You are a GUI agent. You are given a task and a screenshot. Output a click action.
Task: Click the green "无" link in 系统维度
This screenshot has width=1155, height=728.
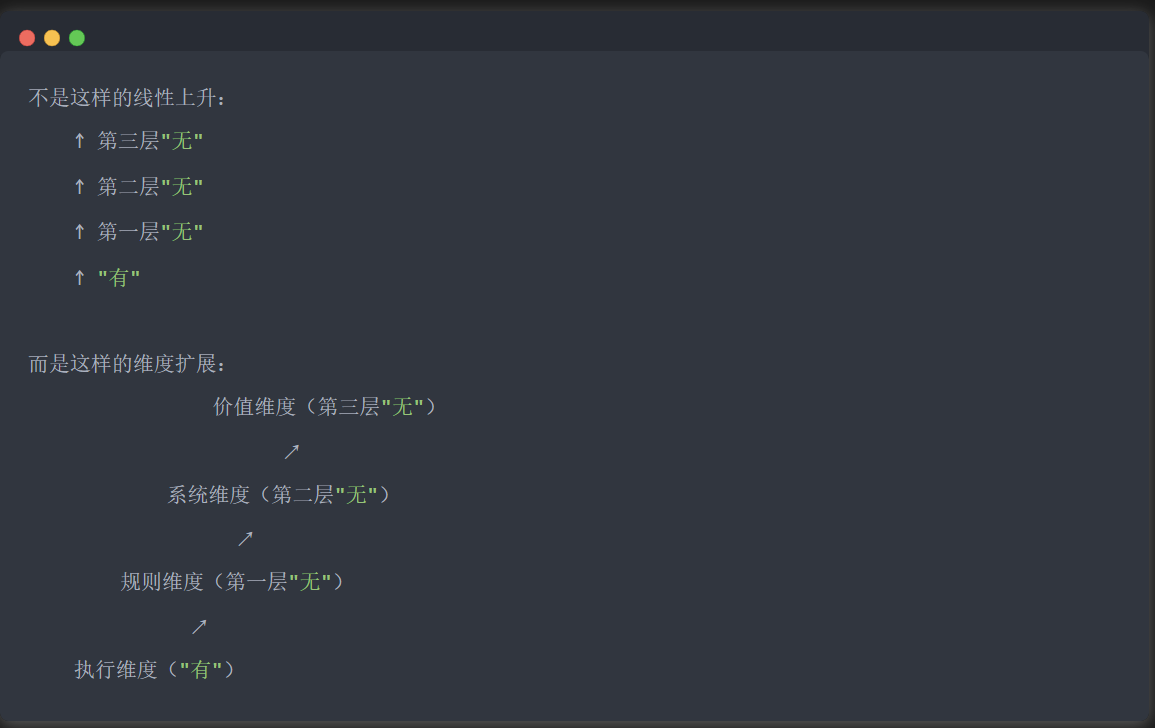pos(355,493)
